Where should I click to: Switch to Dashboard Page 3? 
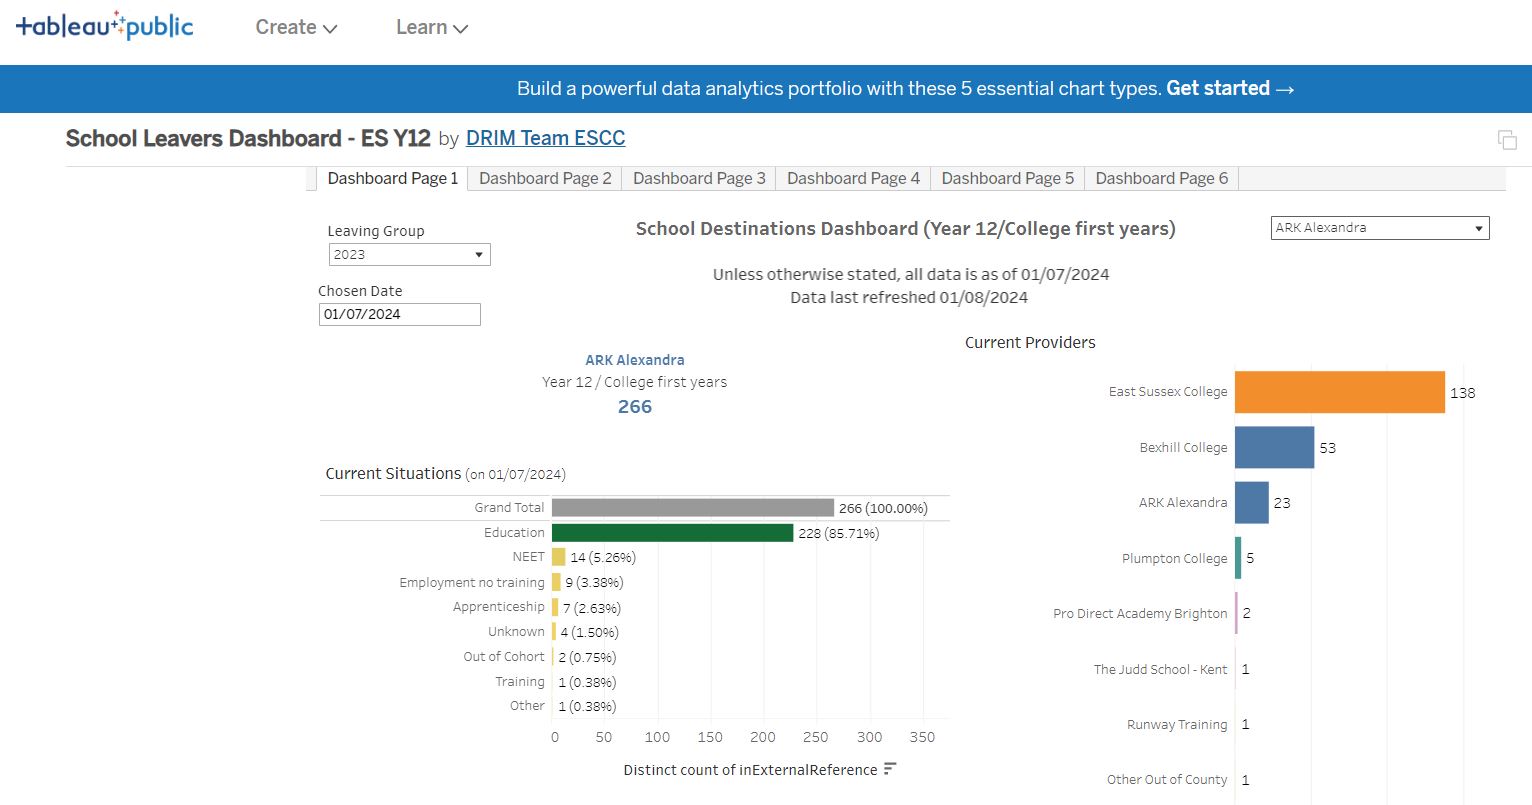pyautogui.click(x=698, y=178)
